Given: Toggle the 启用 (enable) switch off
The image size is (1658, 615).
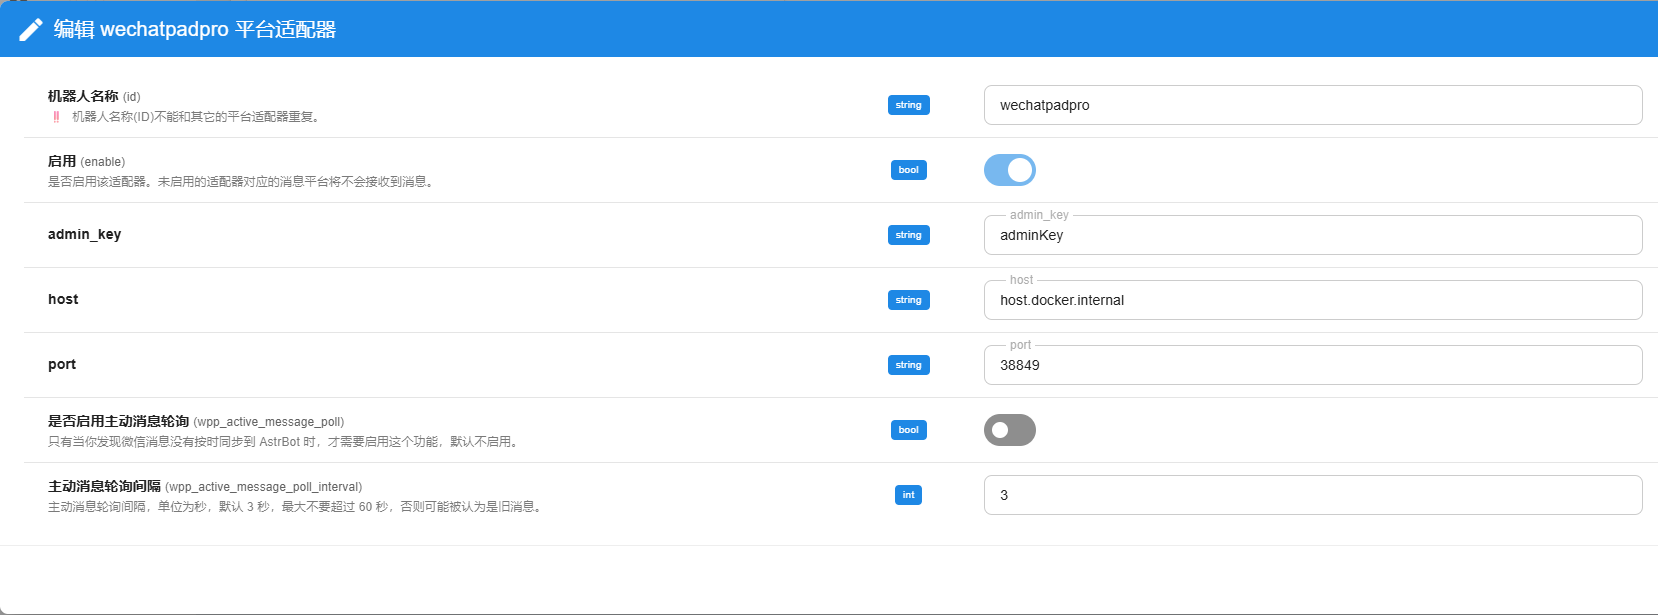Looking at the screenshot, I should pyautogui.click(x=1010, y=170).
